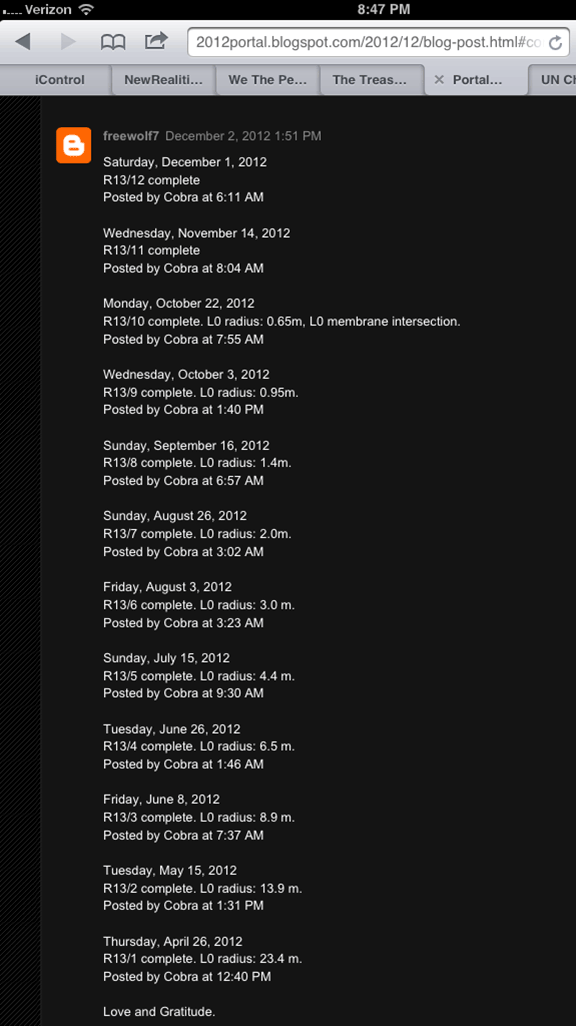Tap the Safari back arrow

point(23,42)
